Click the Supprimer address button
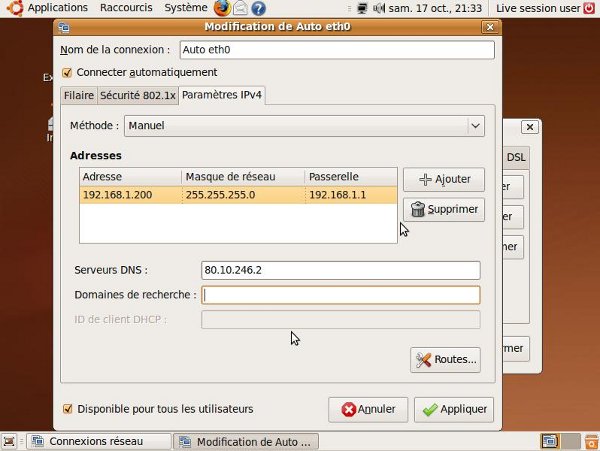The height and width of the screenshot is (451, 600). pos(443,210)
